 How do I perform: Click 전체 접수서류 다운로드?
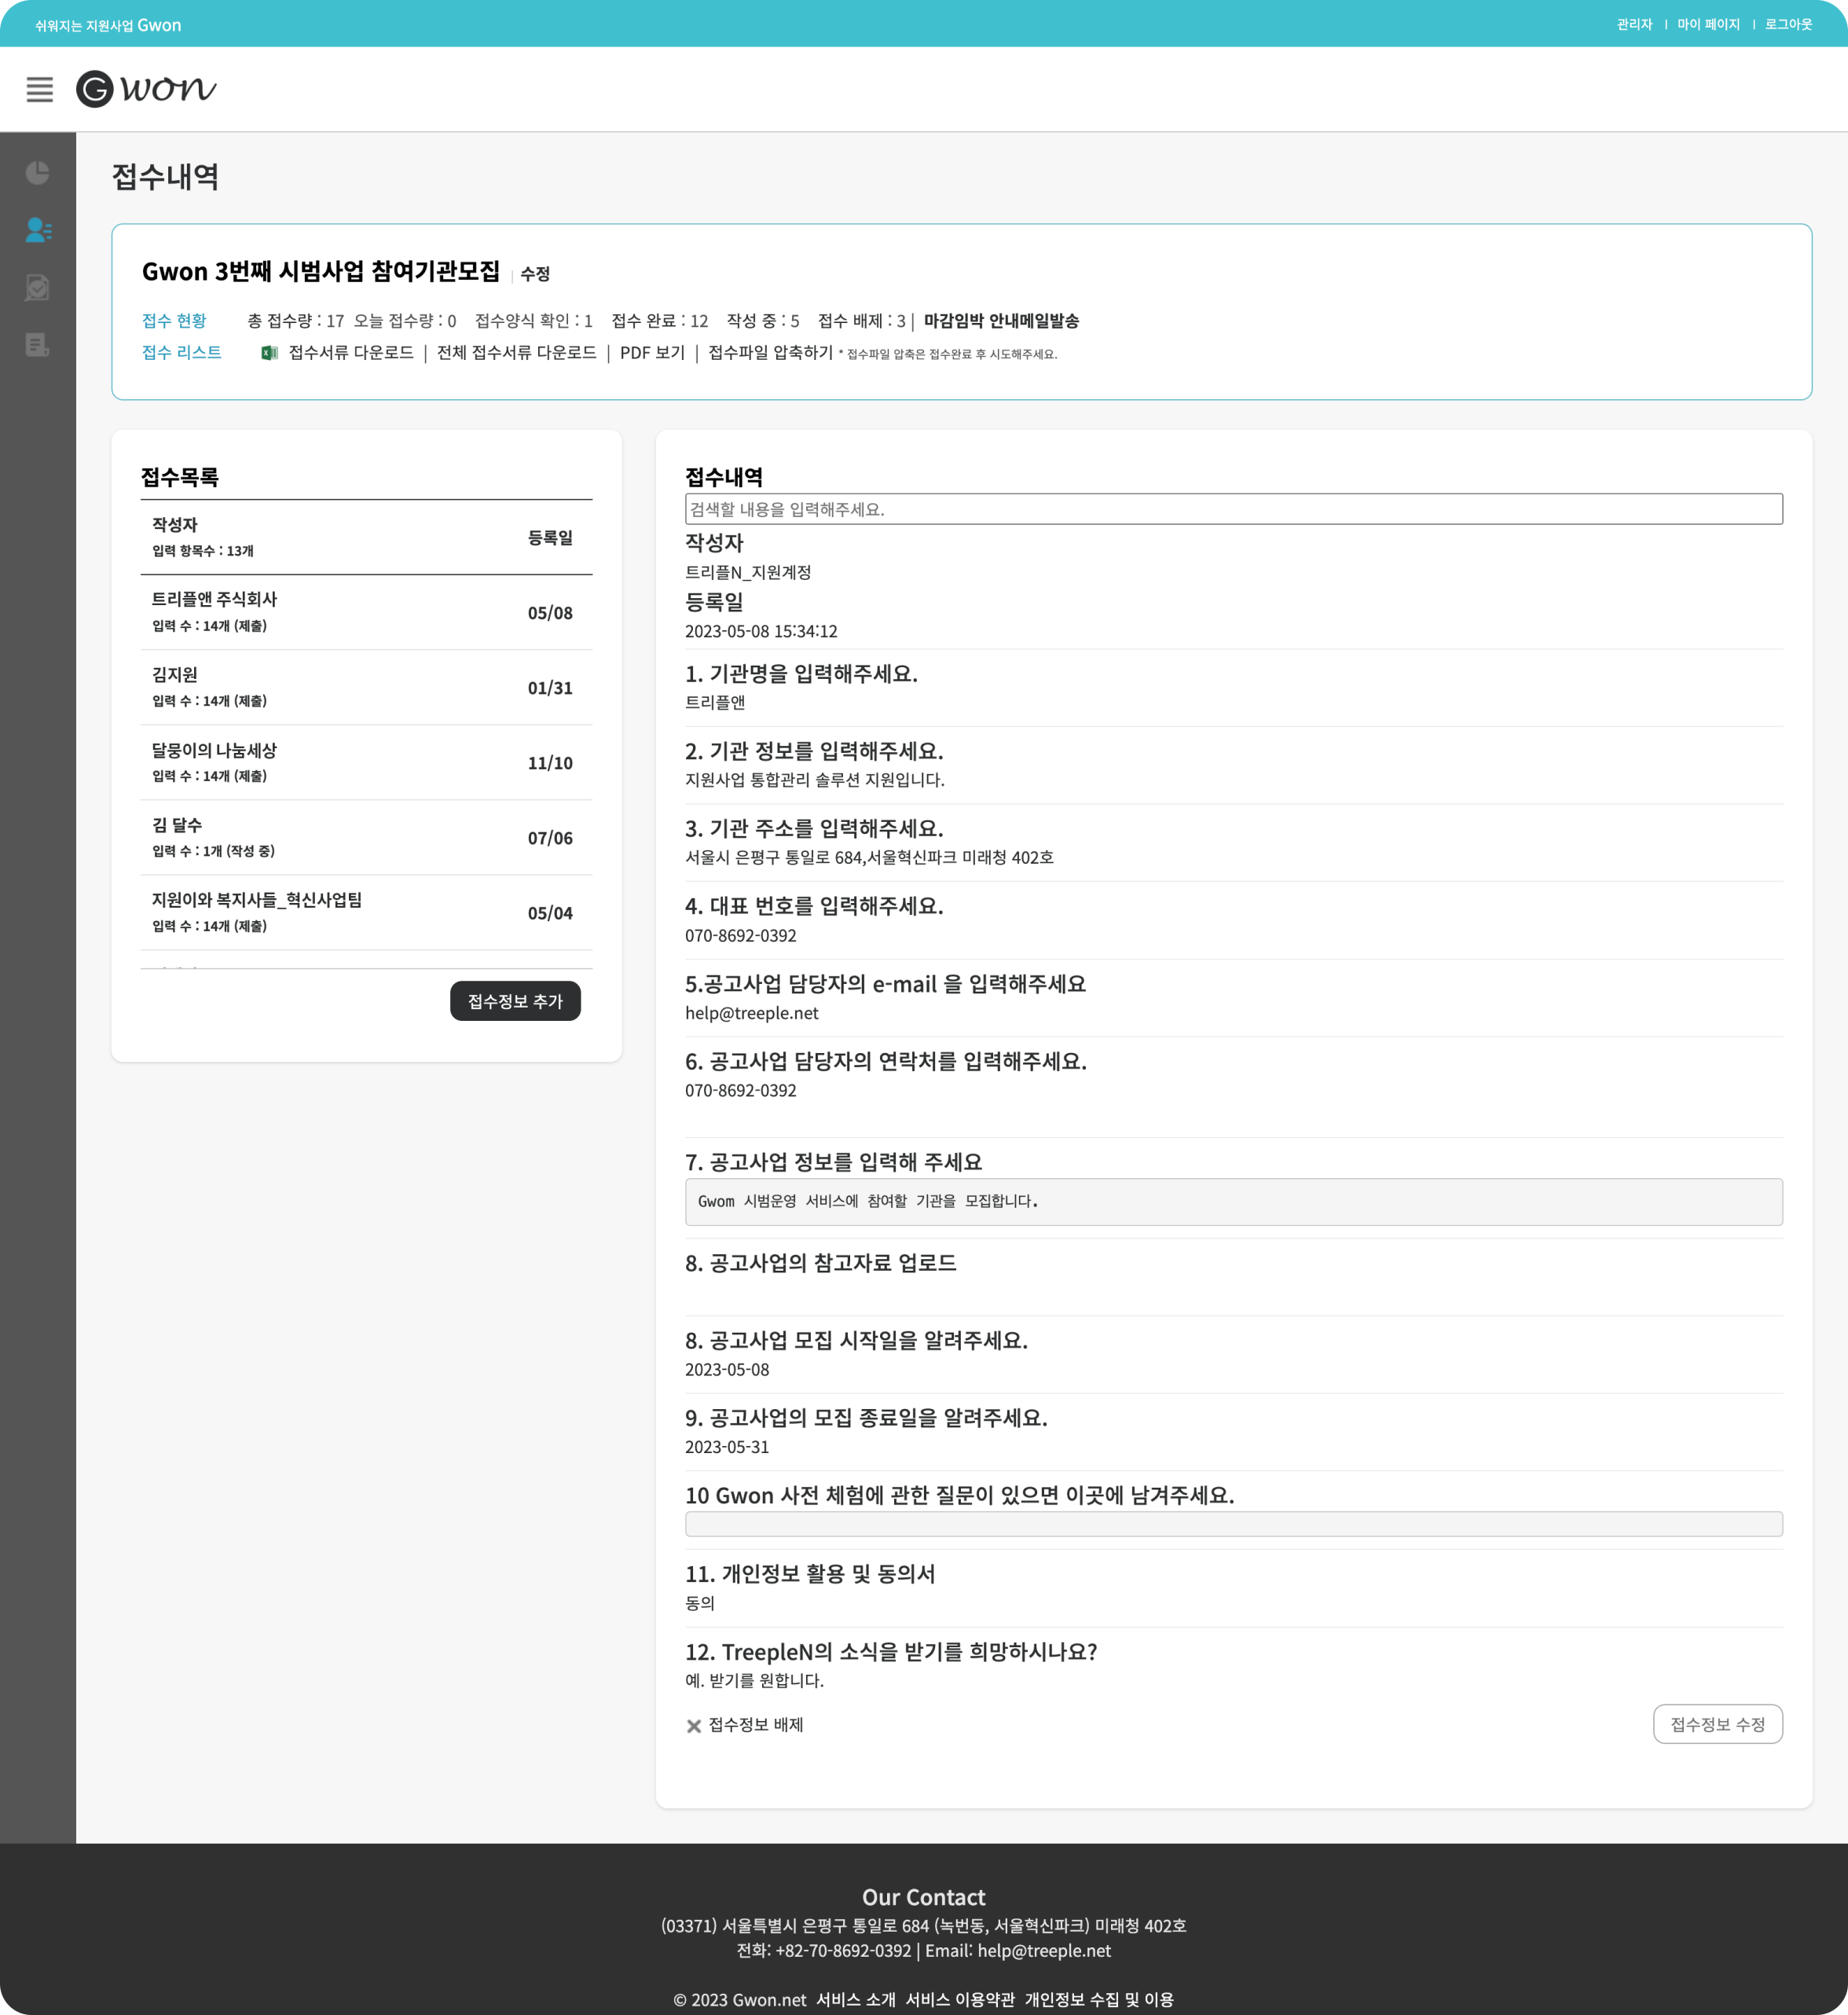pos(516,353)
